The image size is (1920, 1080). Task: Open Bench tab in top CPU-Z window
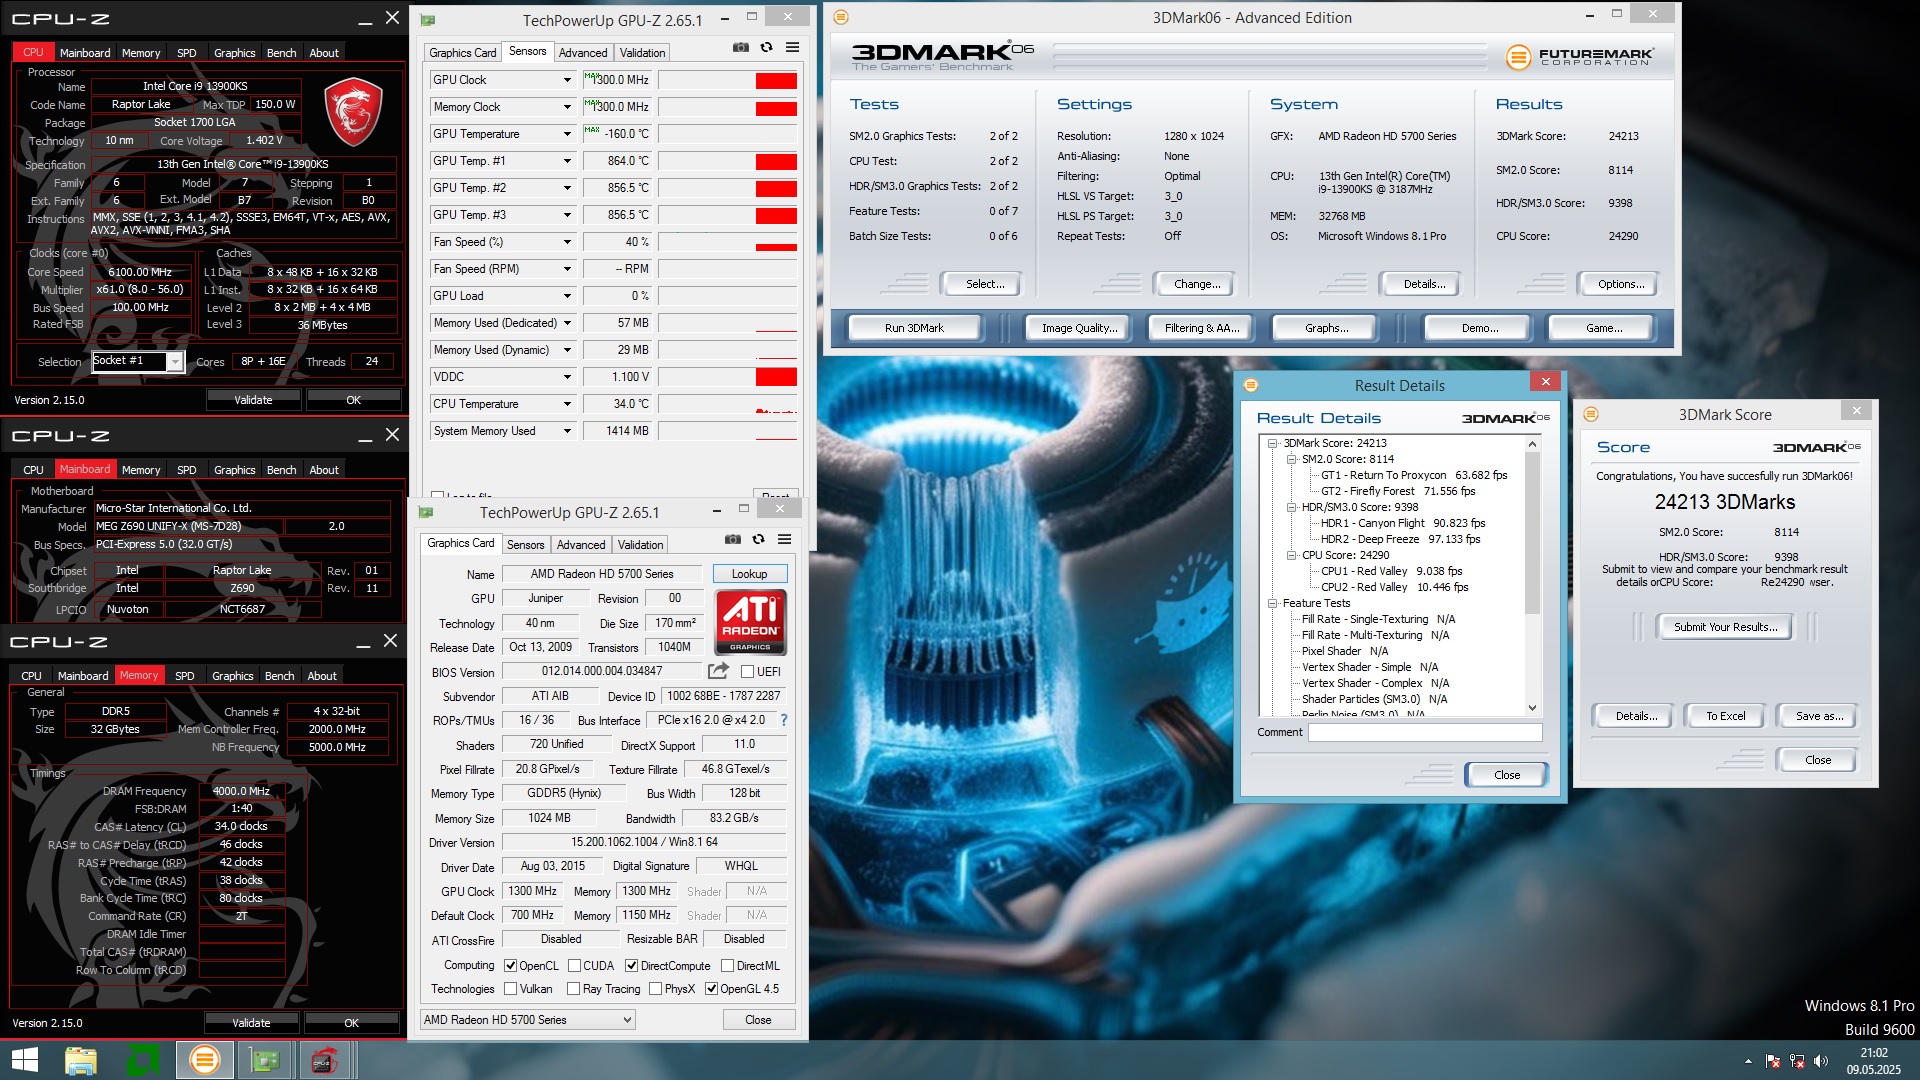pos(281,53)
